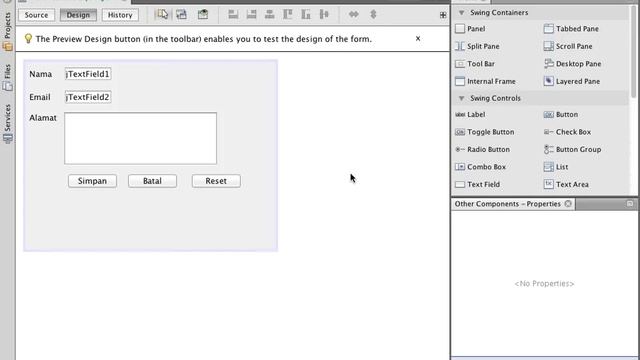Minimize the Properties panel
Image resolution: width=640 pixels, height=360 pixels.
(630, 203)
